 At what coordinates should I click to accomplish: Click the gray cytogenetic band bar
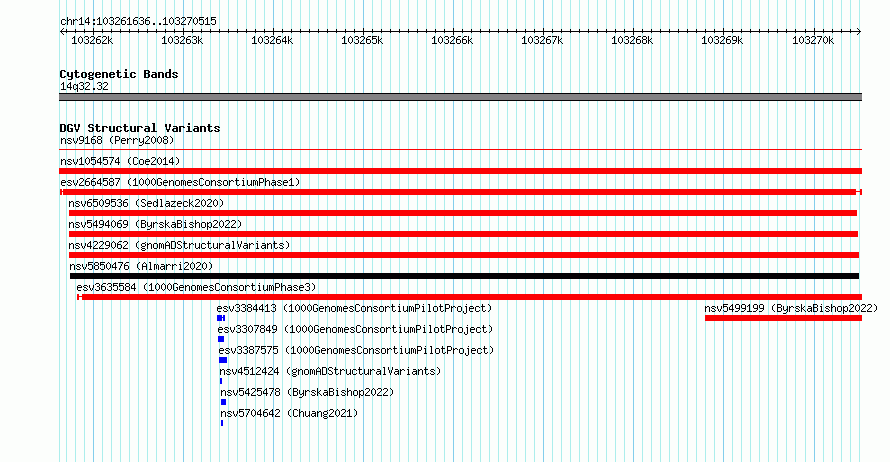point(461,97)
